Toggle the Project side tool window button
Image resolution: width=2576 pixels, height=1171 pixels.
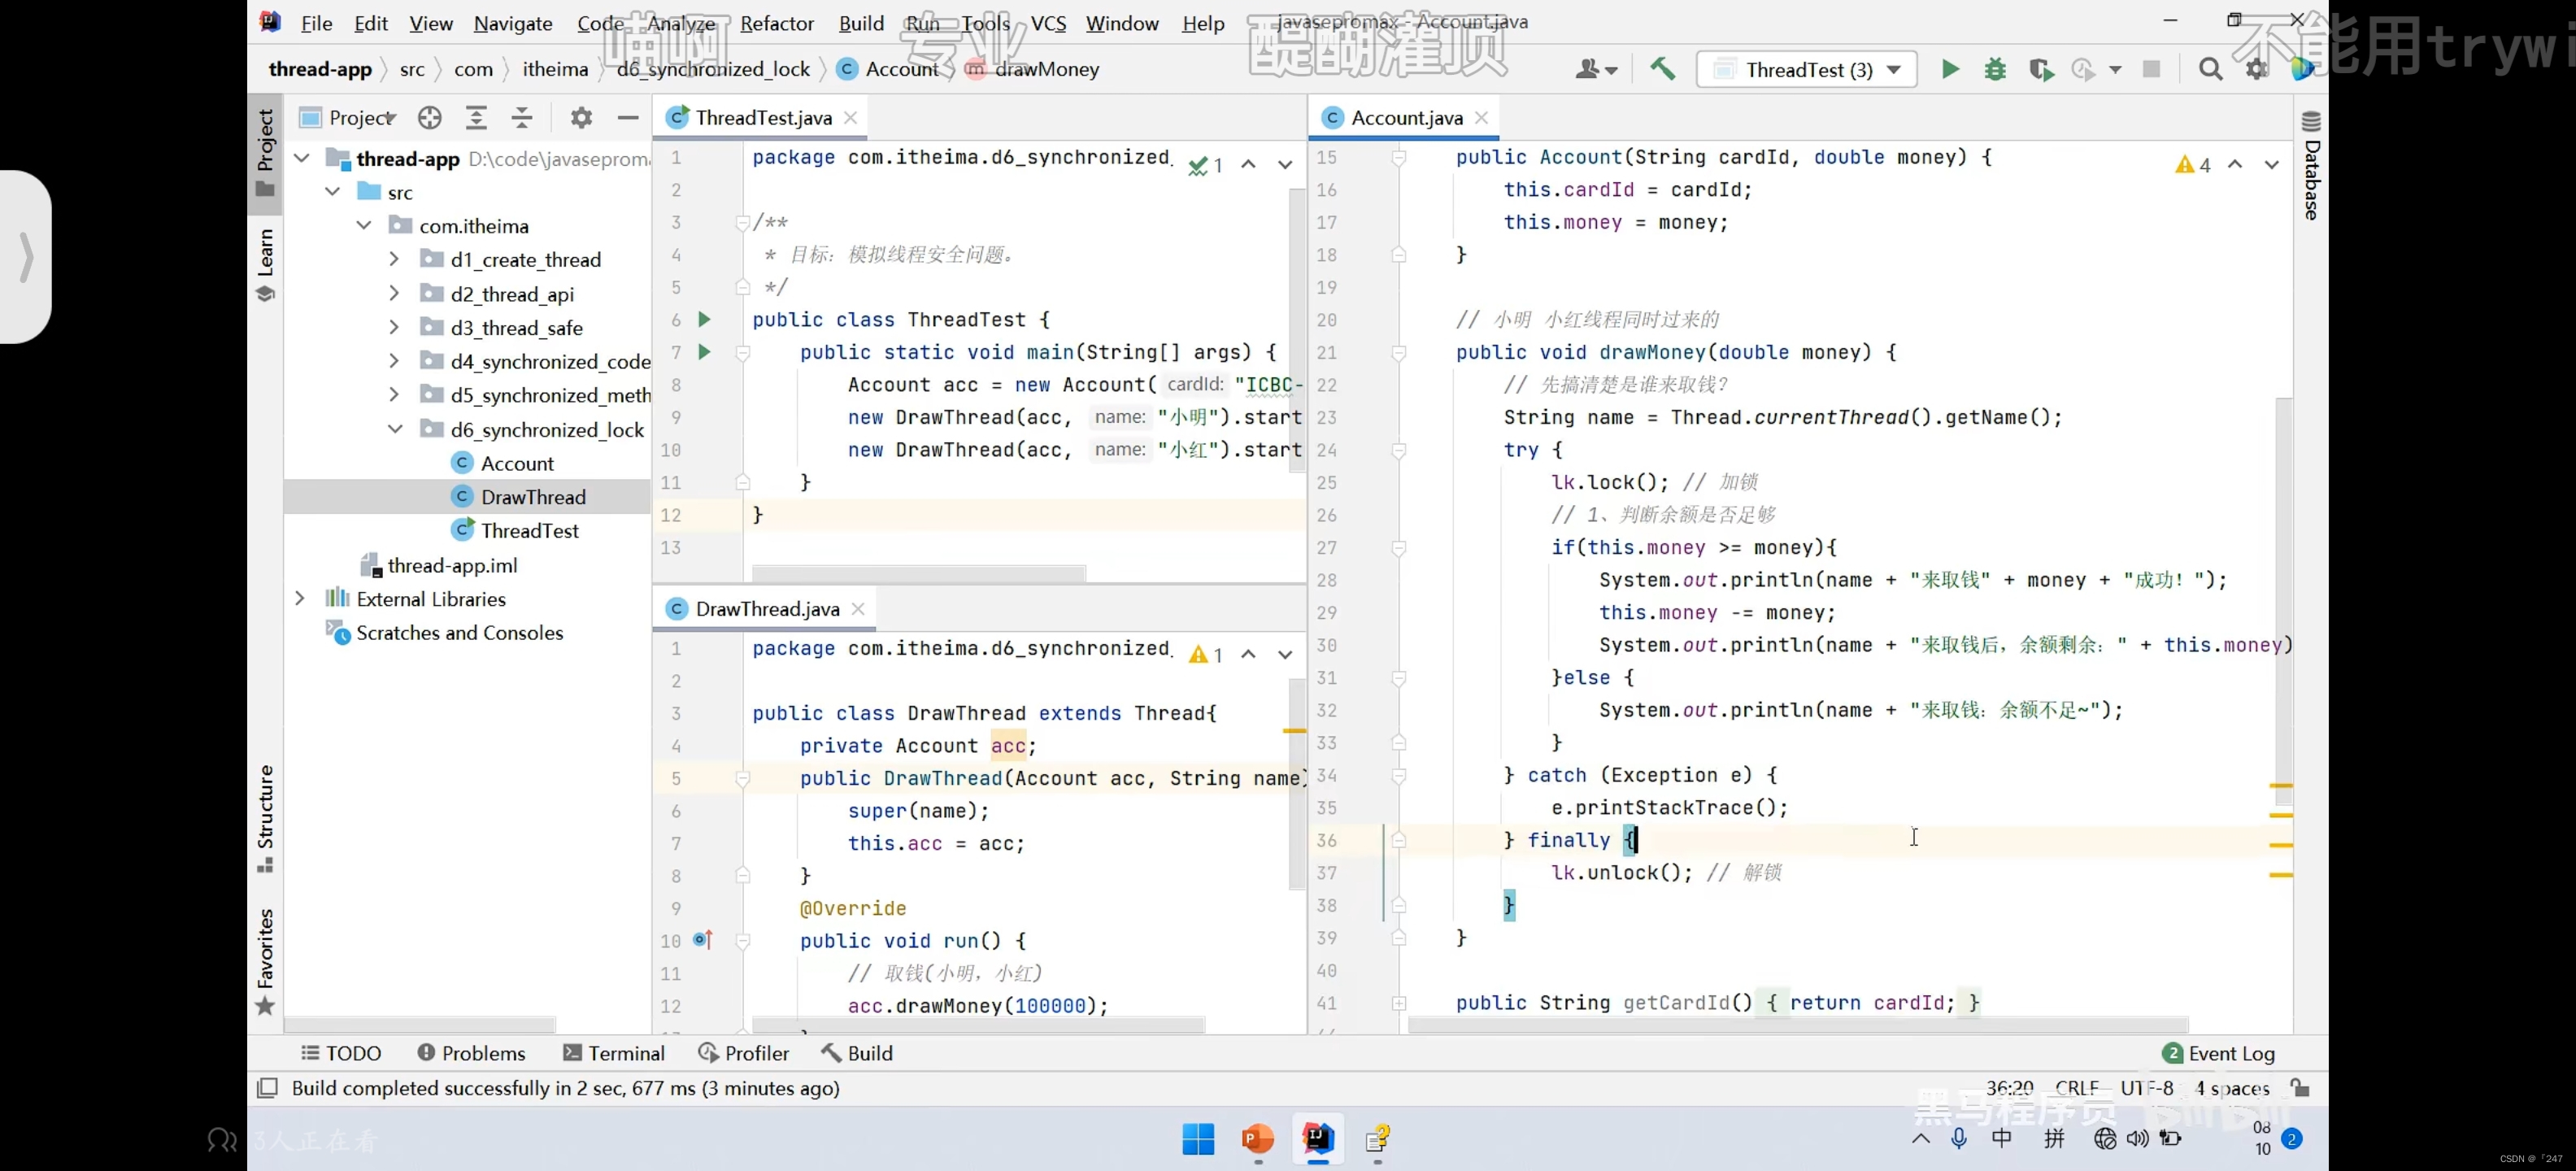(265, 153)
